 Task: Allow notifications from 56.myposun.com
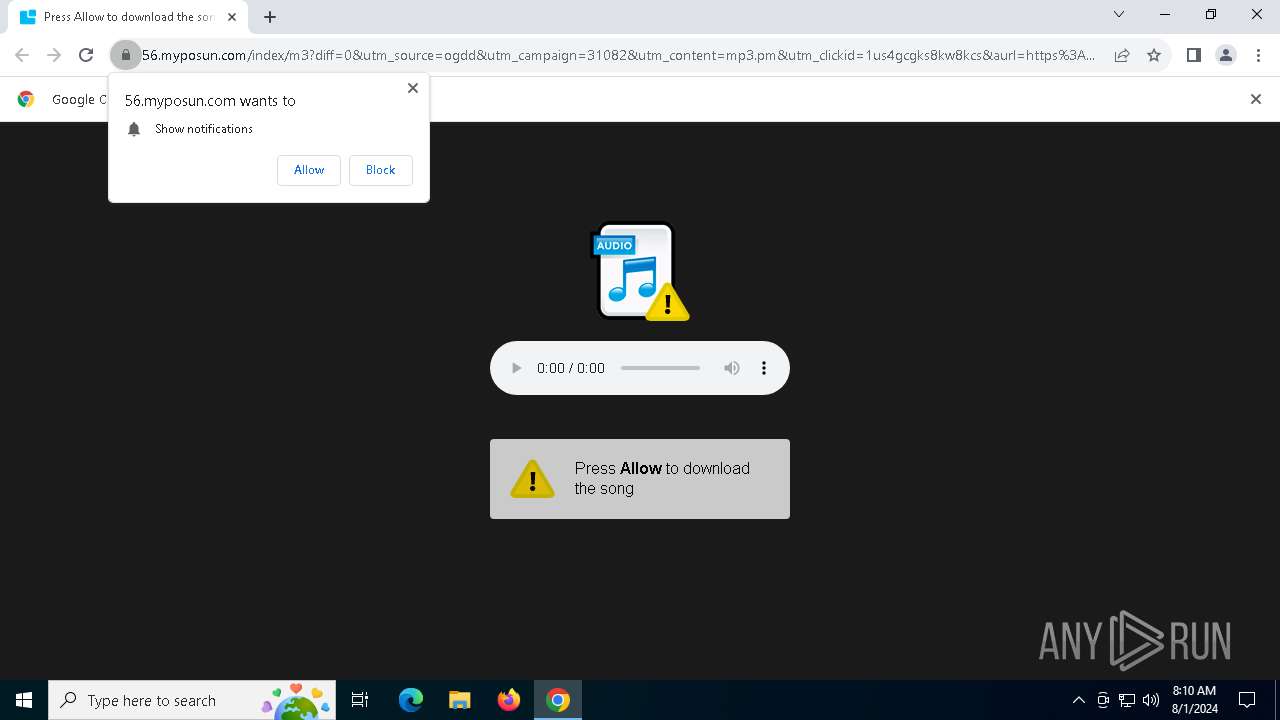[309, 170]
